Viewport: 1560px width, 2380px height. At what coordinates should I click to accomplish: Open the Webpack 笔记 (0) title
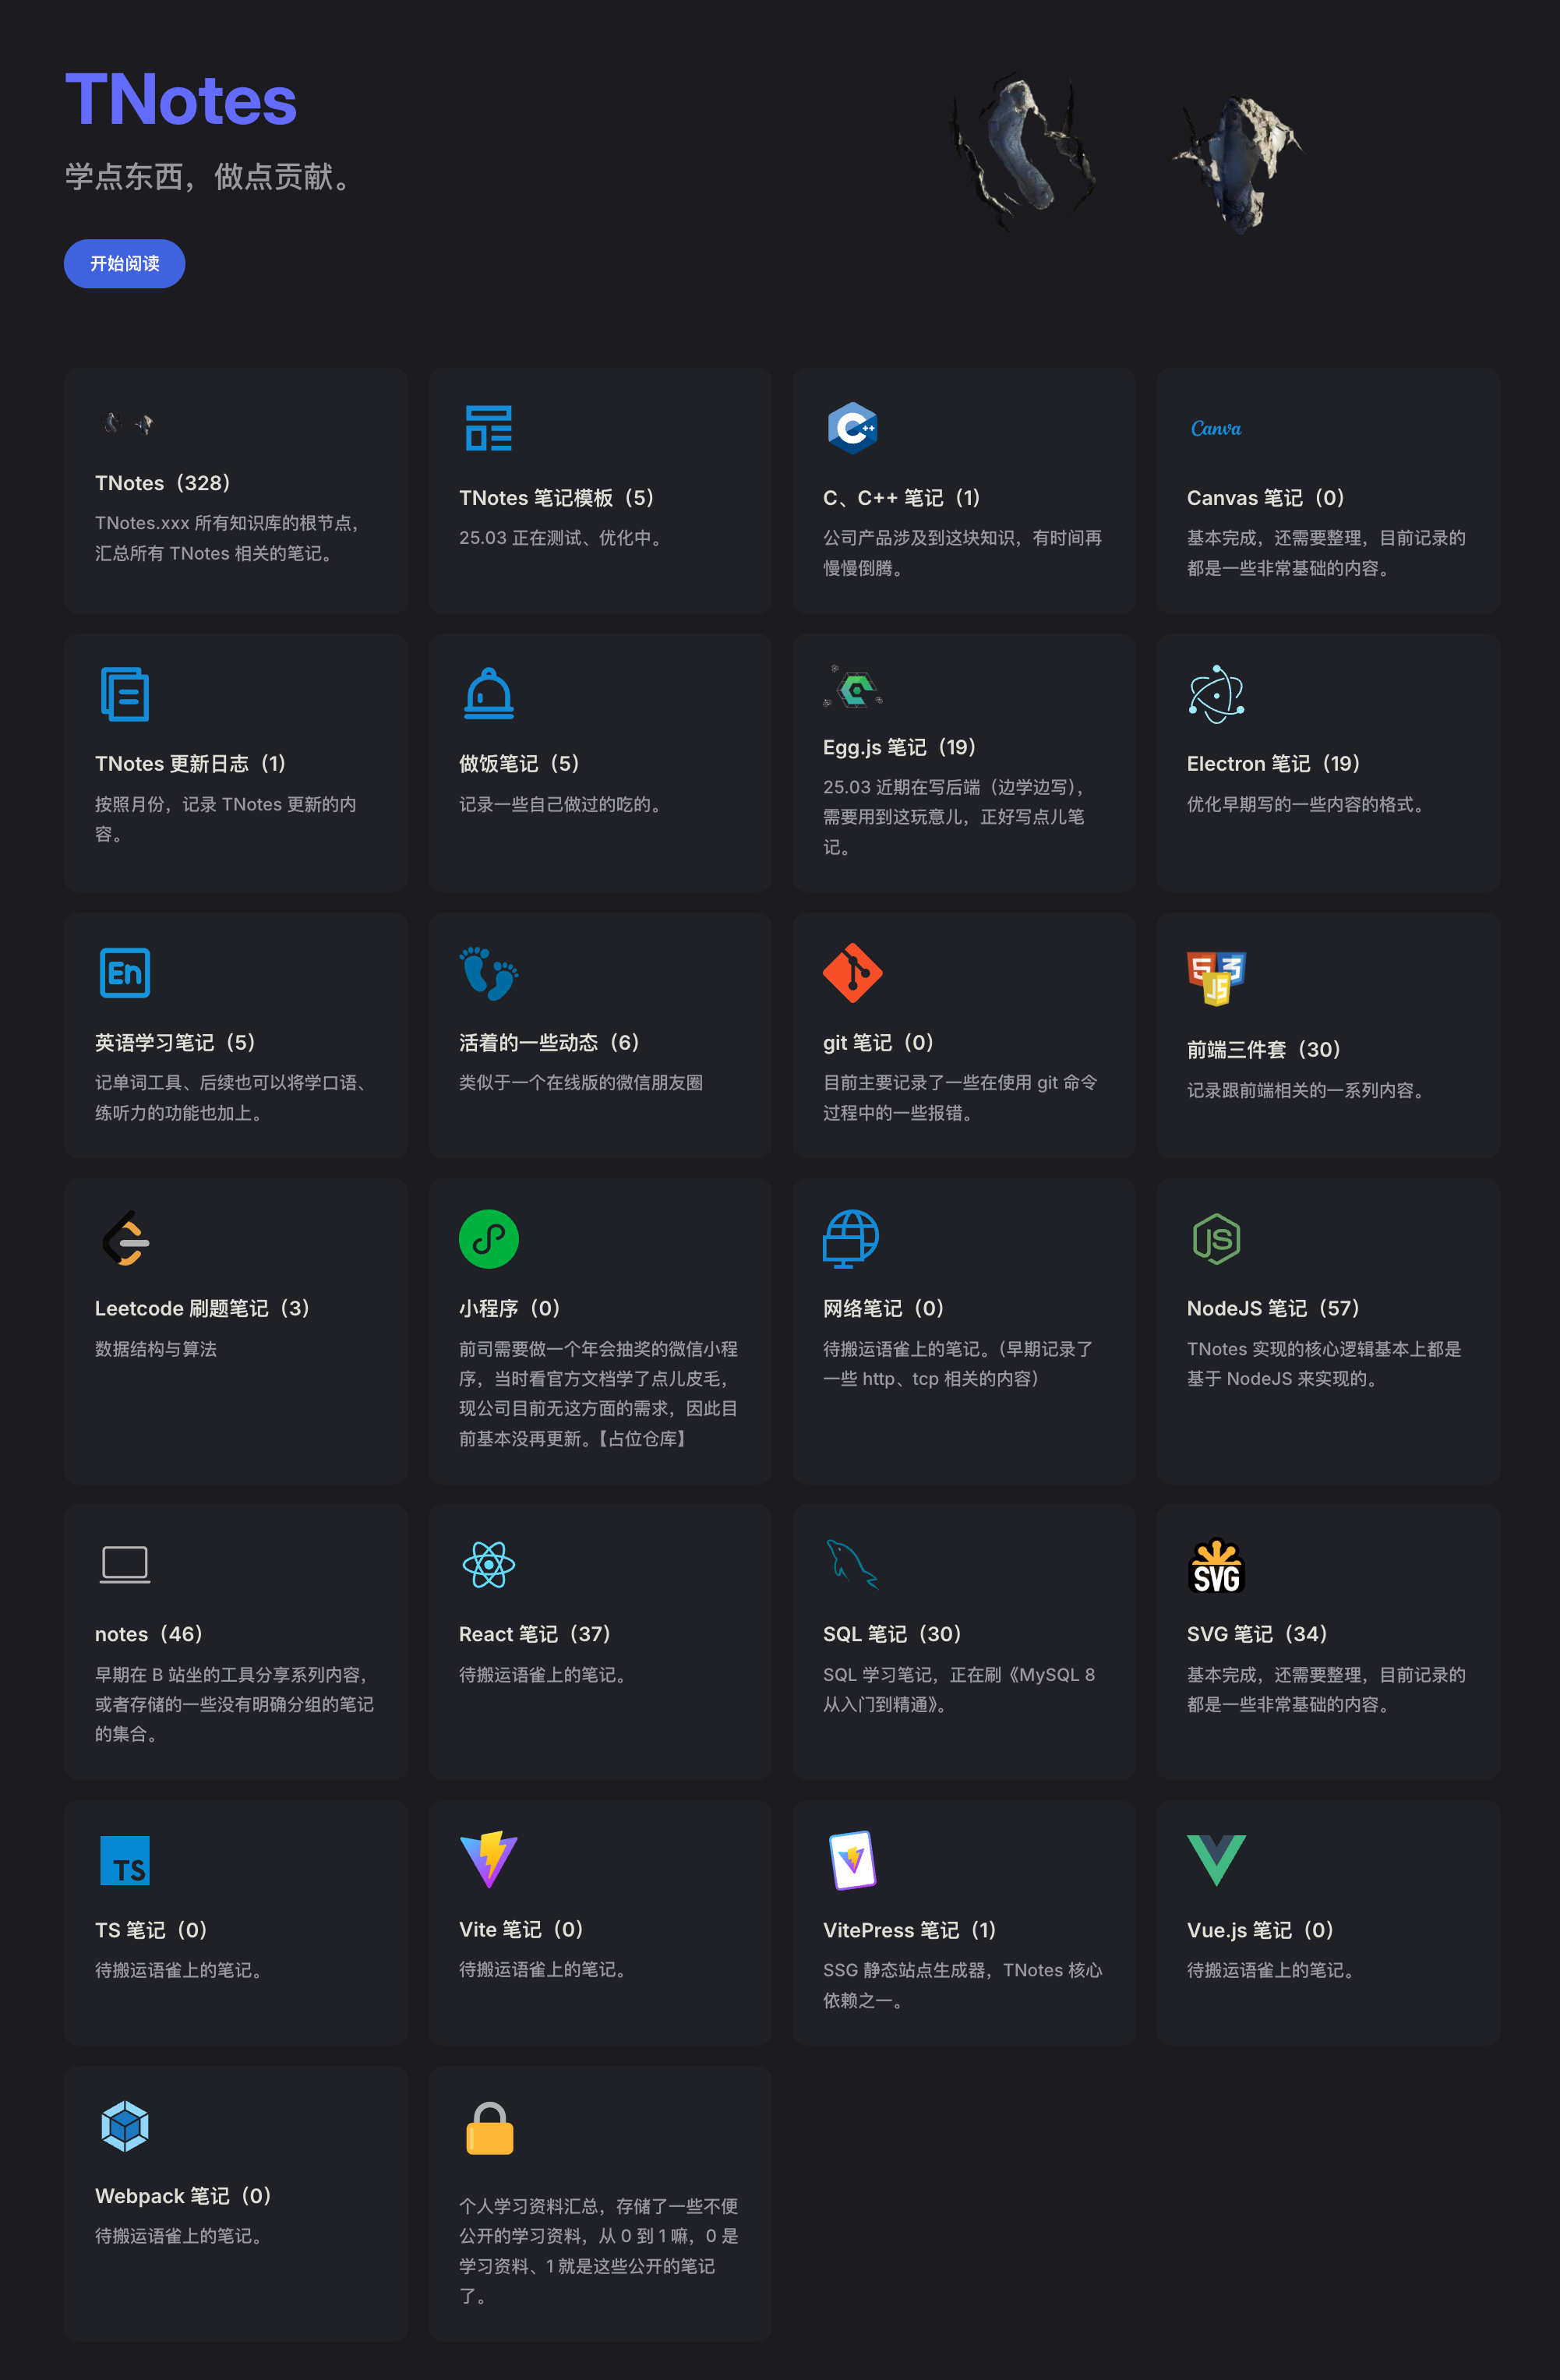(x=182, y=2196)
